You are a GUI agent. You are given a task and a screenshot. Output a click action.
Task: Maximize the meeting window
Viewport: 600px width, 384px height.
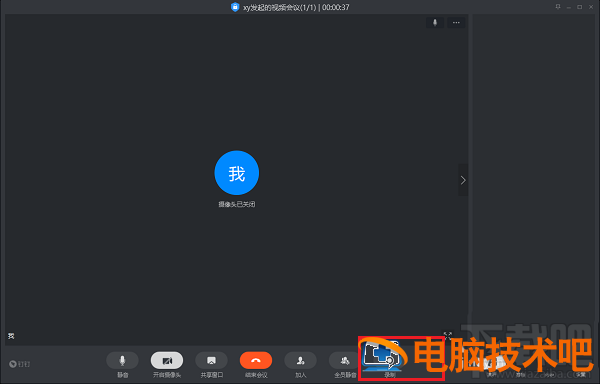(580, 7)
